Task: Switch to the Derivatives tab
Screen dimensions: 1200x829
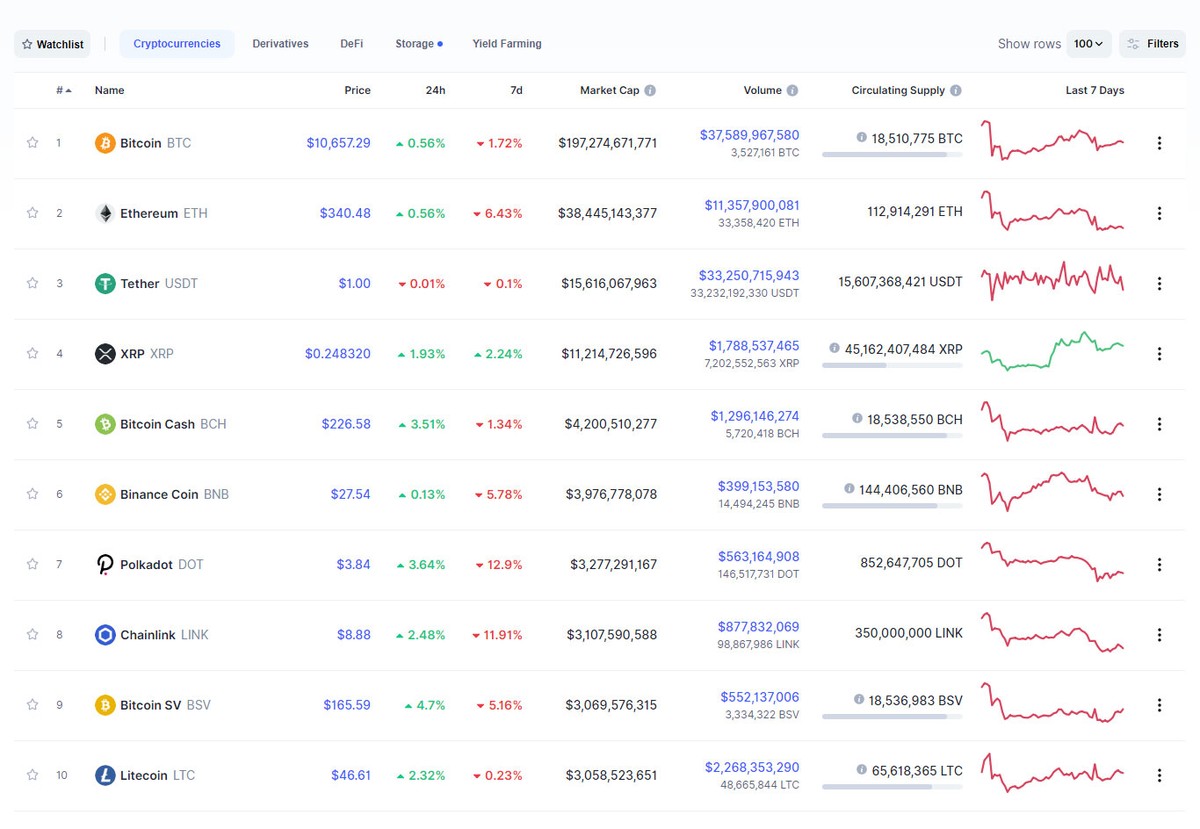Action: [280, 43]
